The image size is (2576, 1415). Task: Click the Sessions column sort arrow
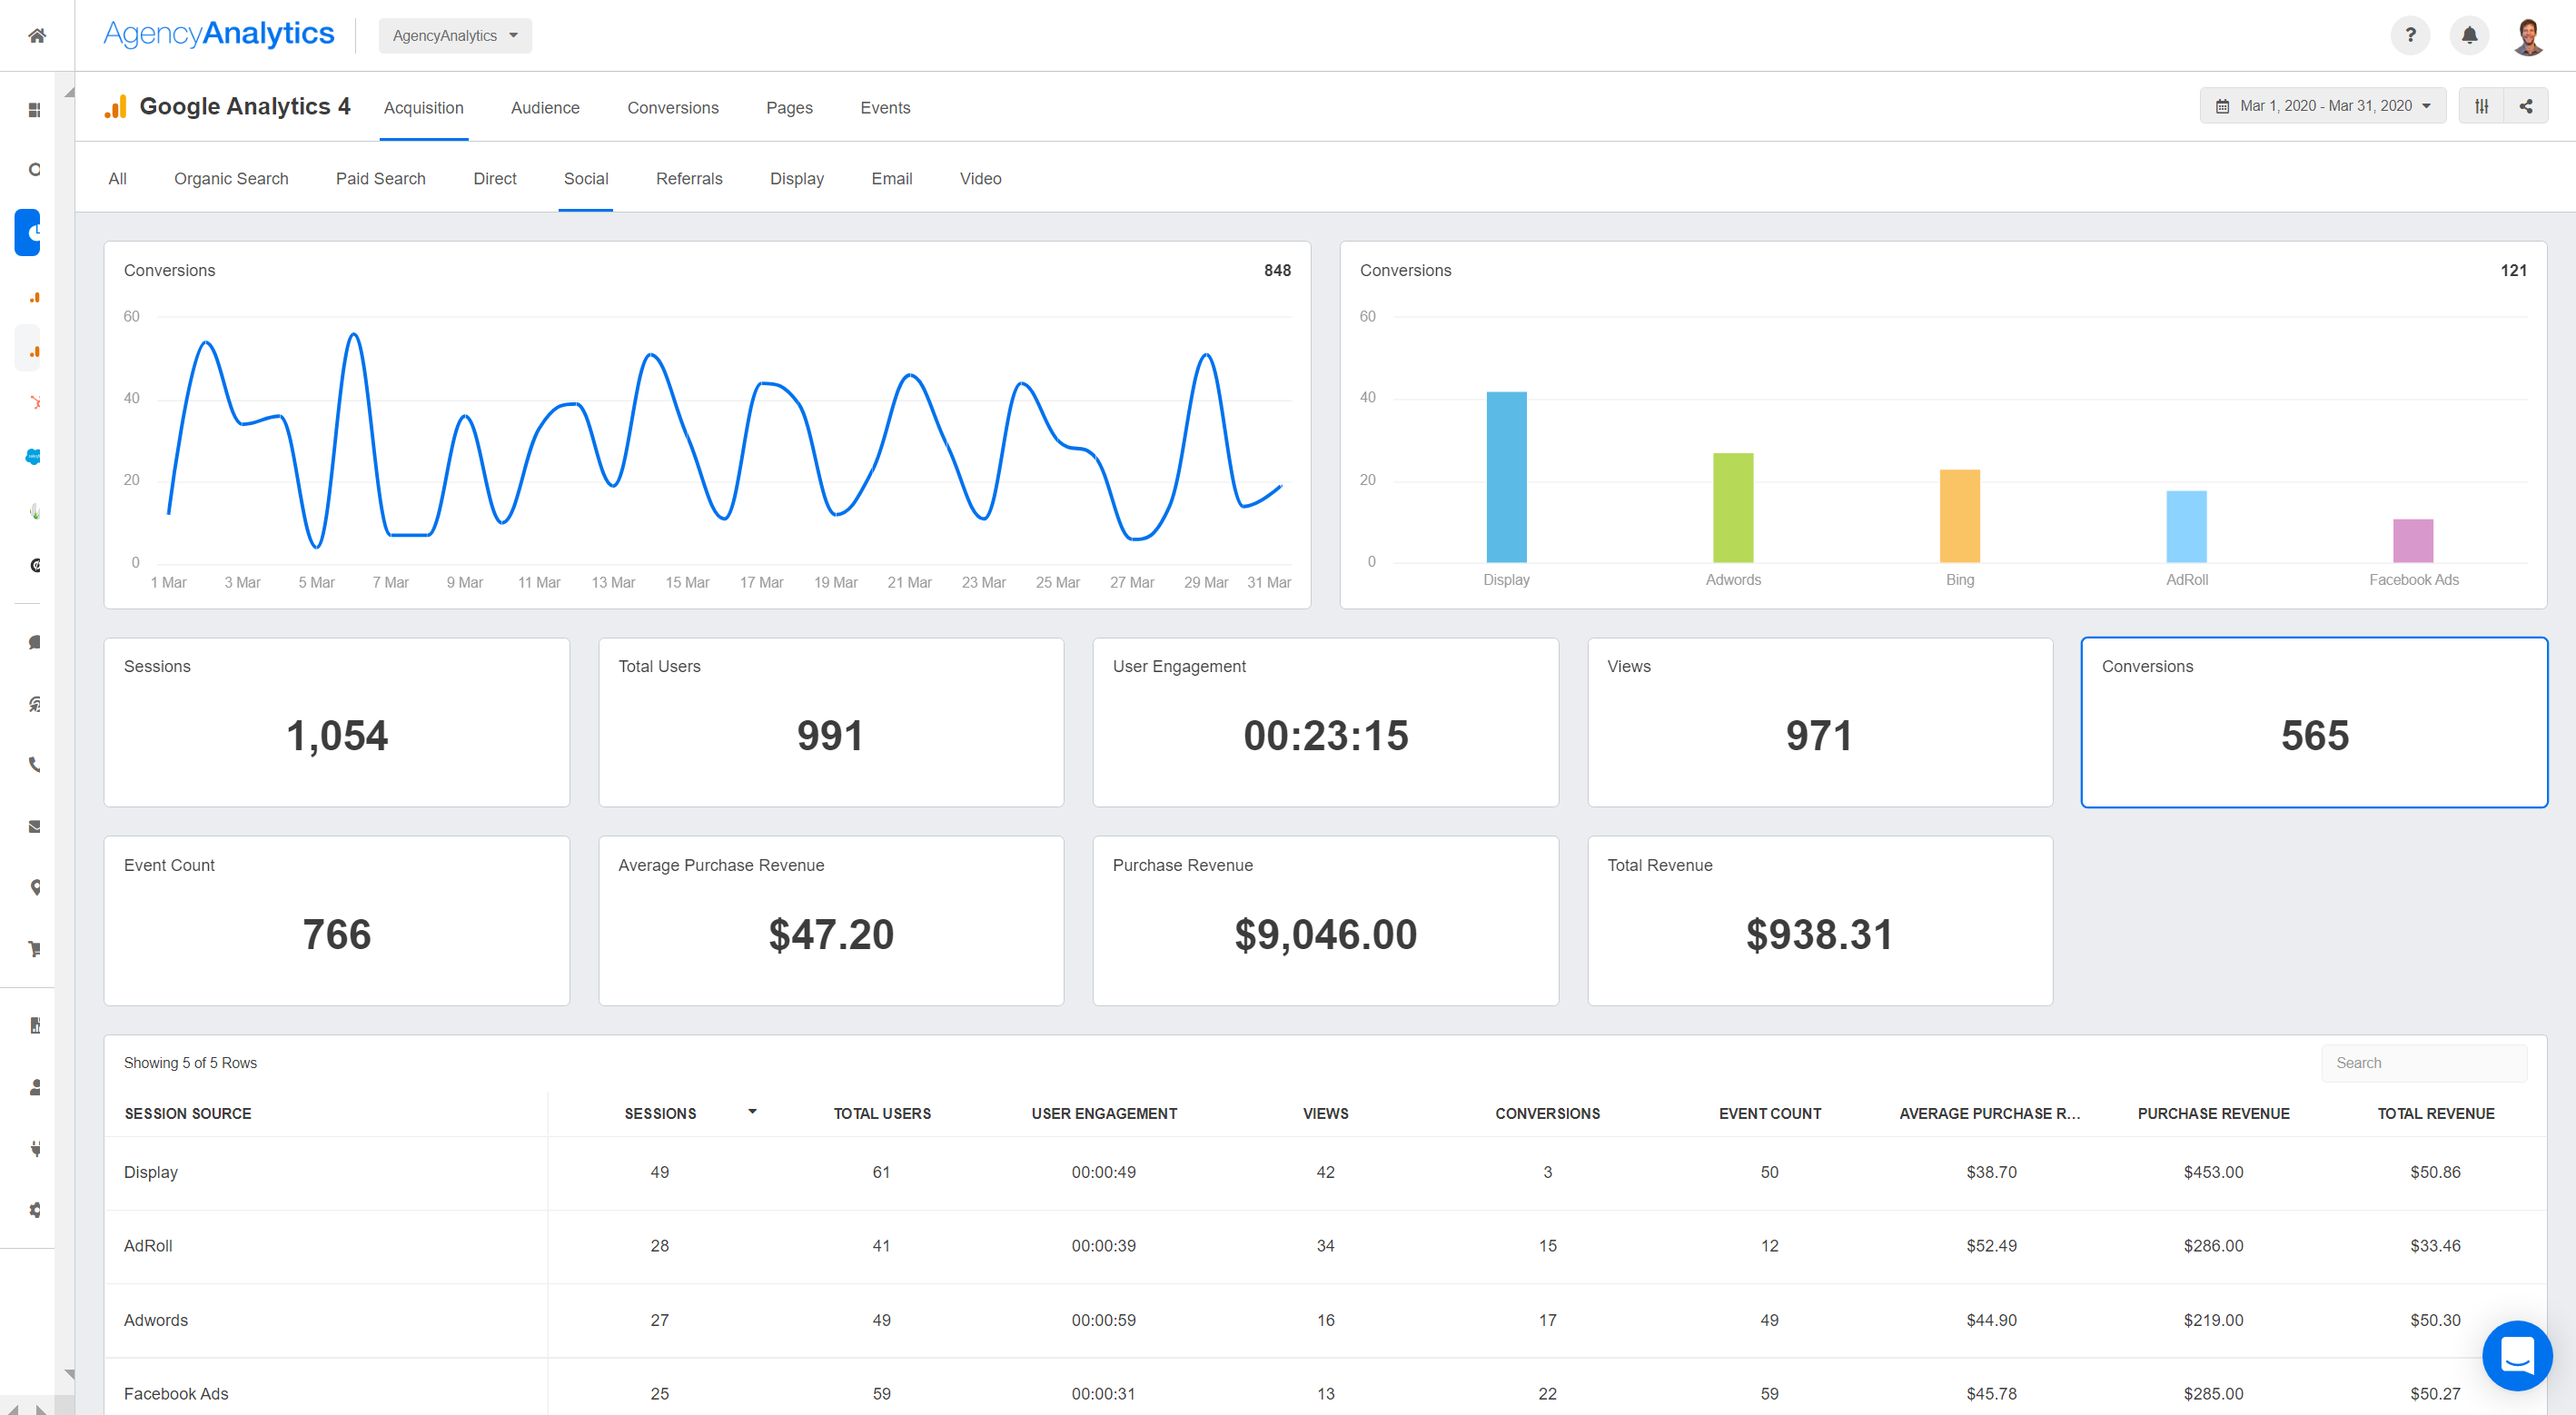[748, 1110]
